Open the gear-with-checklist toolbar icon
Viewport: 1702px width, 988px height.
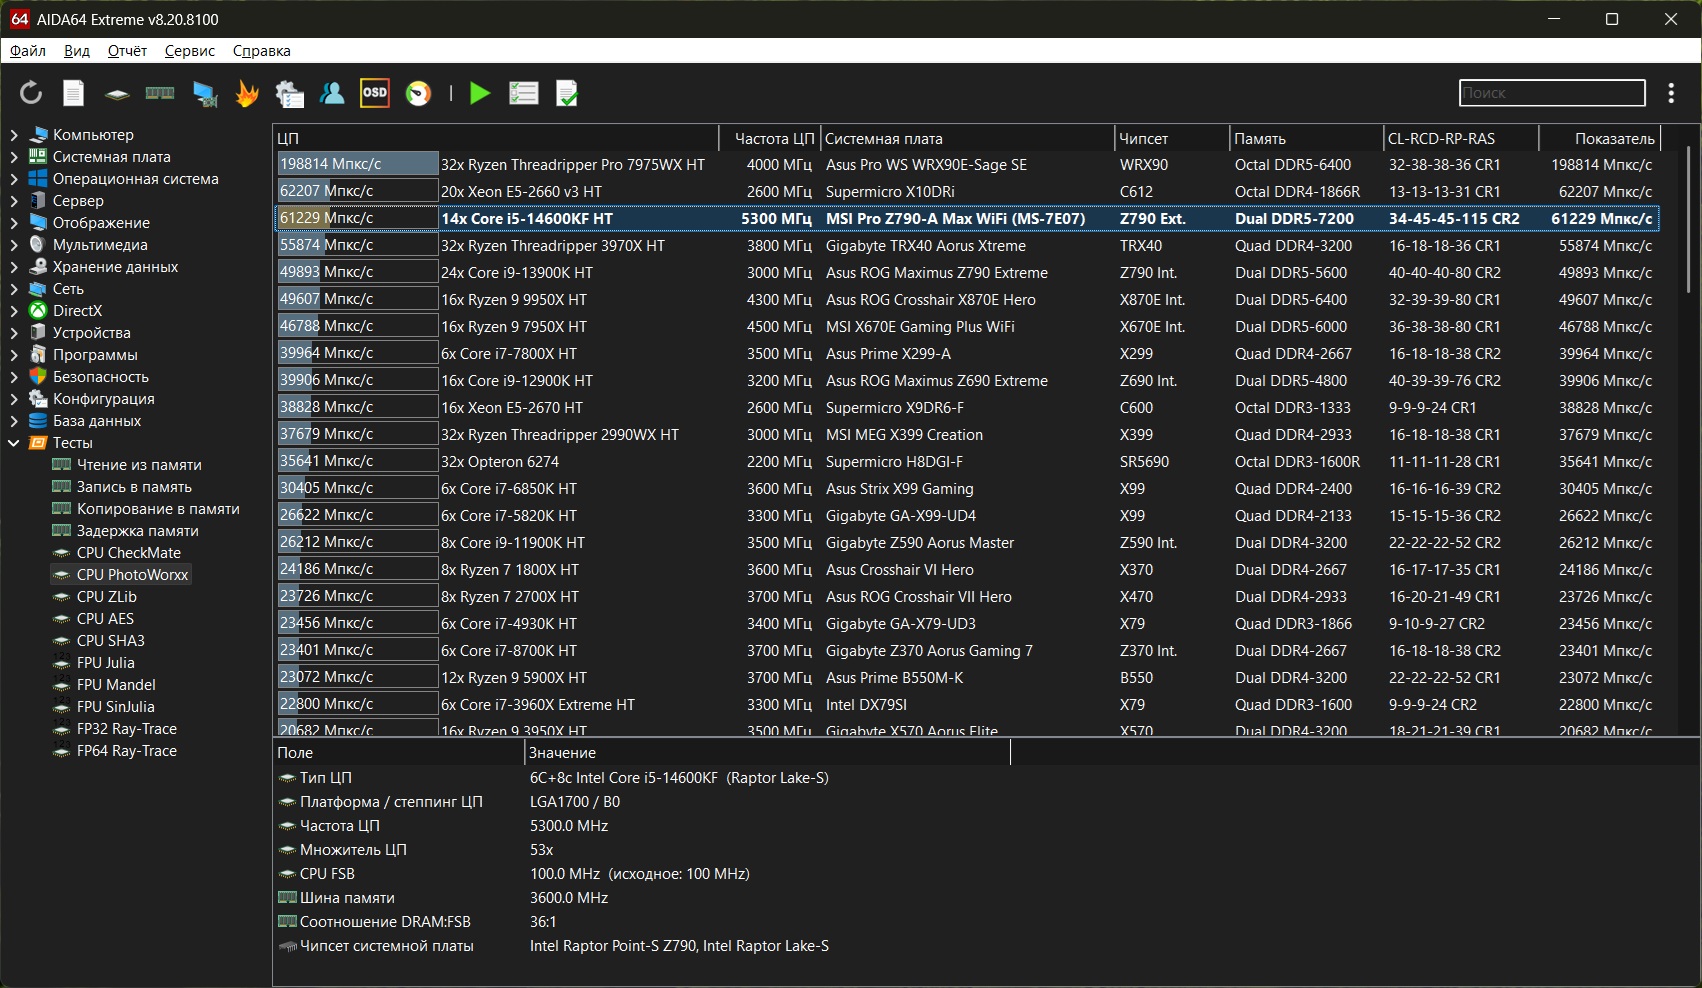coord(290,94)
